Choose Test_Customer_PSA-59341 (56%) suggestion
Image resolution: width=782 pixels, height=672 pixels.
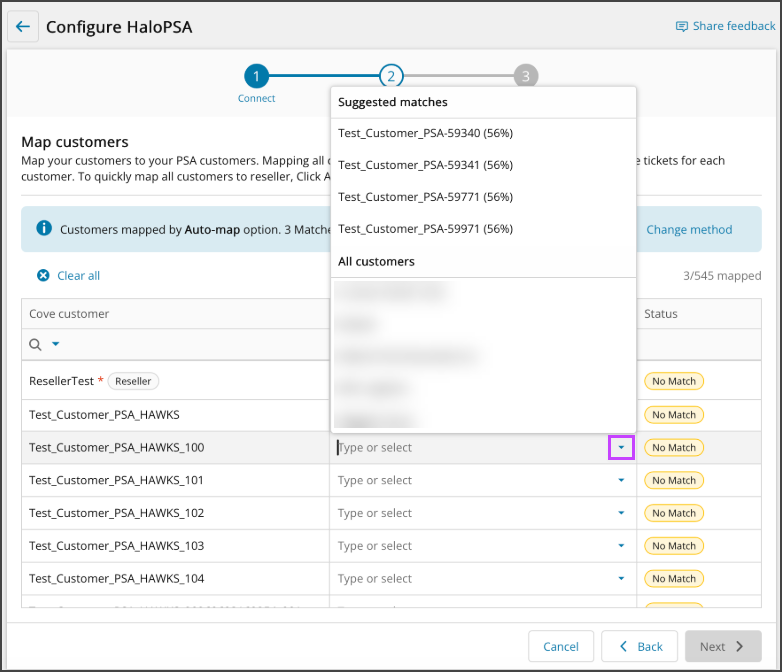coord(425,165)
